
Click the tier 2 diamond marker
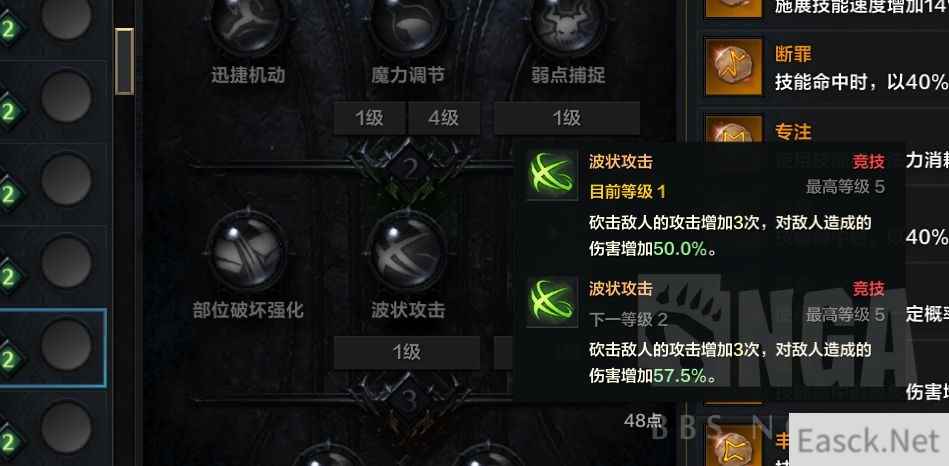point(411,169)
